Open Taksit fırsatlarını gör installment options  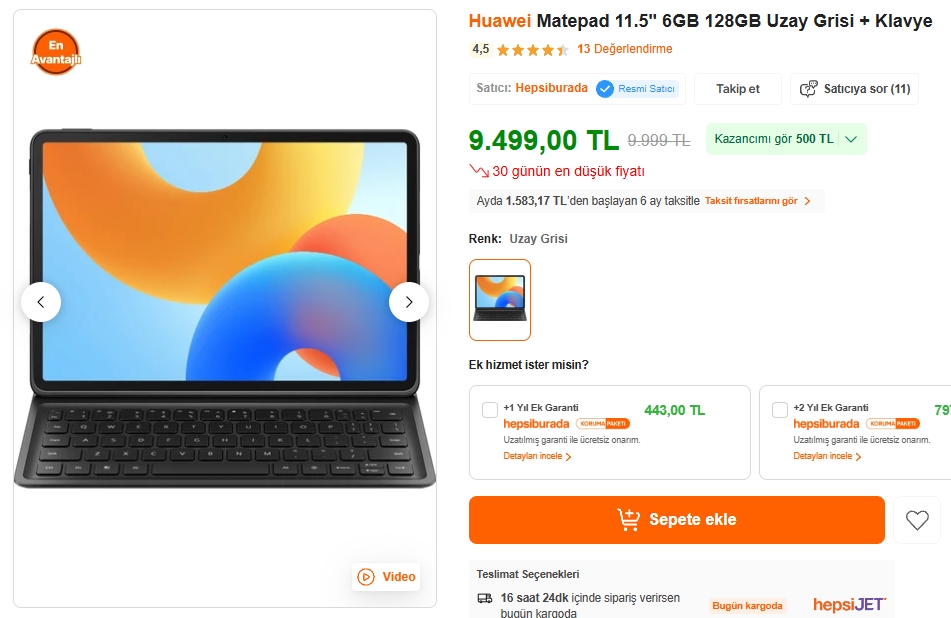(x=758, y=201)
